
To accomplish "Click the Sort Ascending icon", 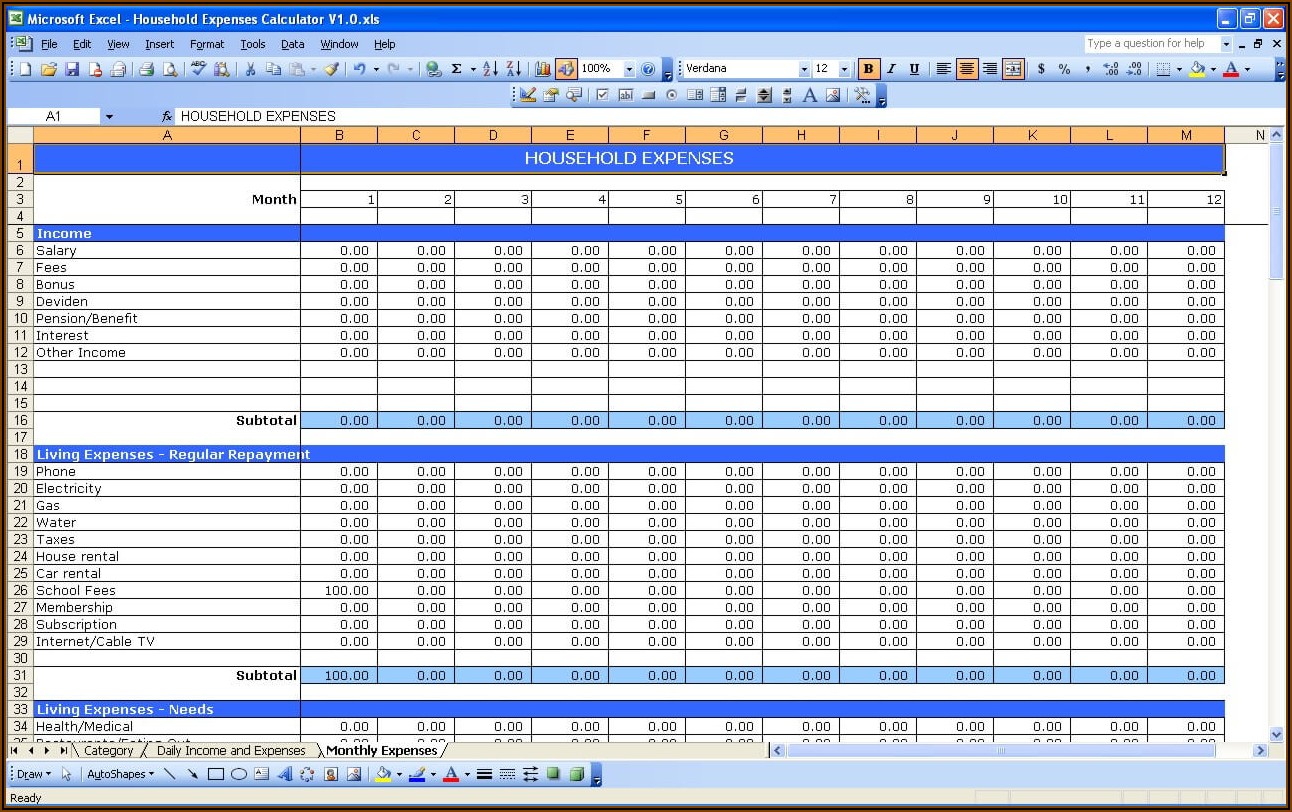I will (x=490, y=69).
